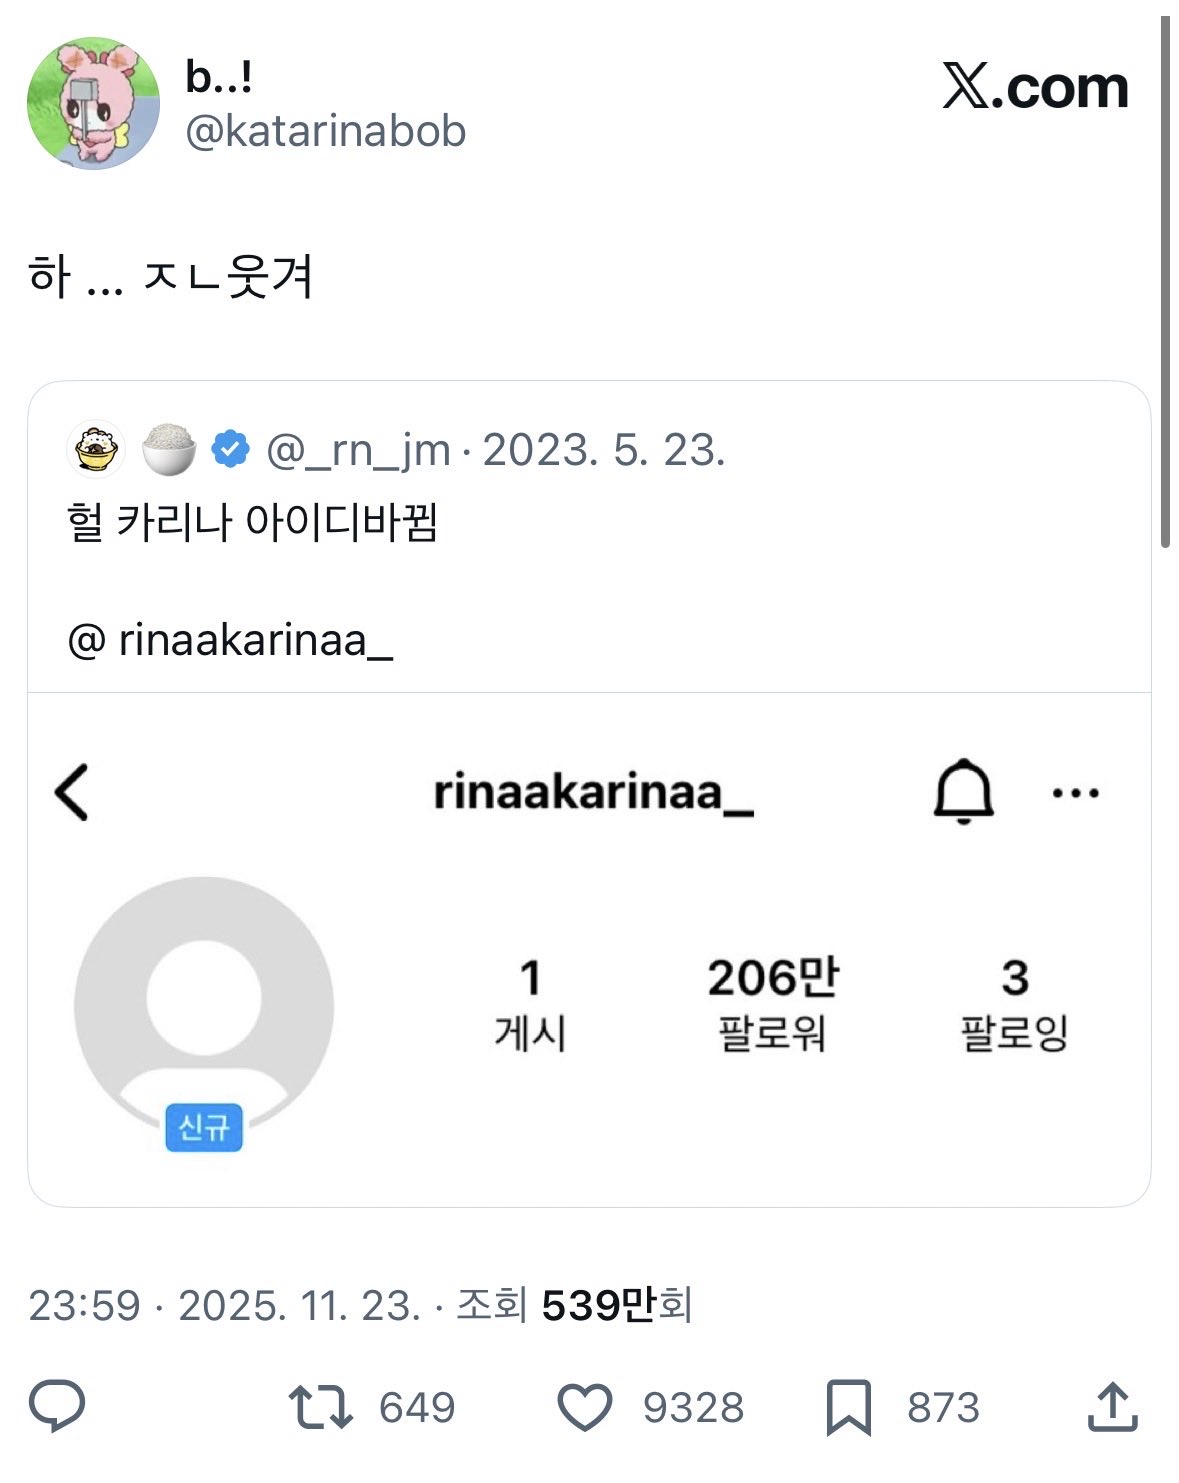Bookmark this tweet
This screenshot has width=1179, height=1483.
tap(848, 1407)
